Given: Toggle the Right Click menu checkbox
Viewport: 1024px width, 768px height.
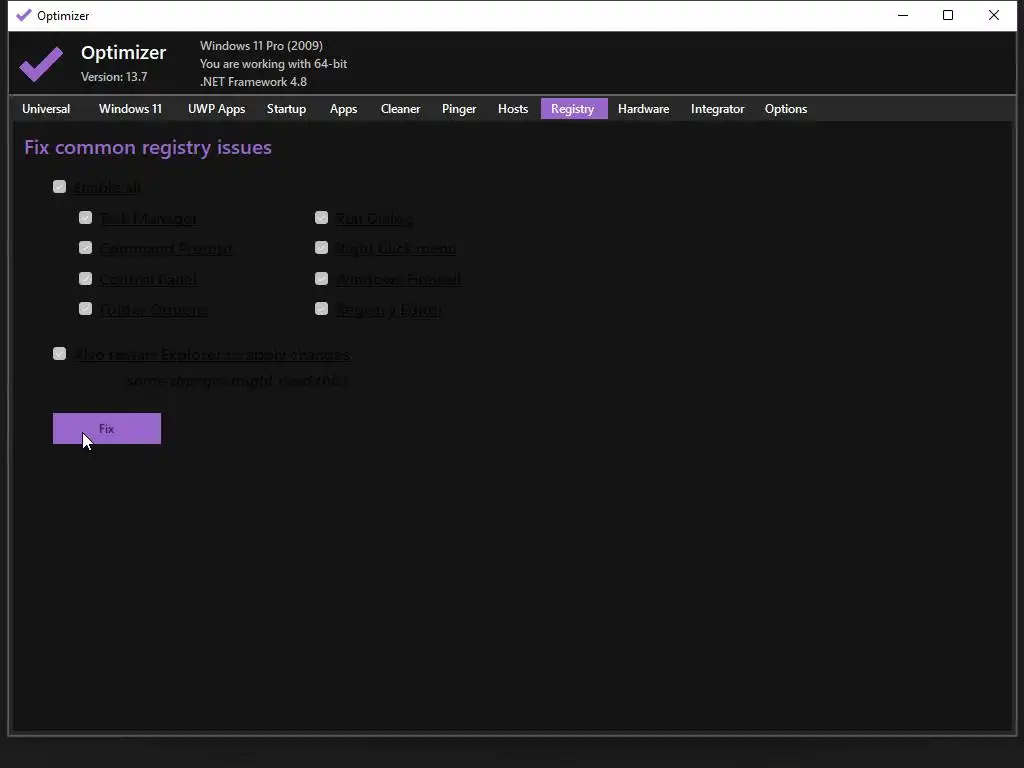Looking at the screenshot, I should click(321, 248).
